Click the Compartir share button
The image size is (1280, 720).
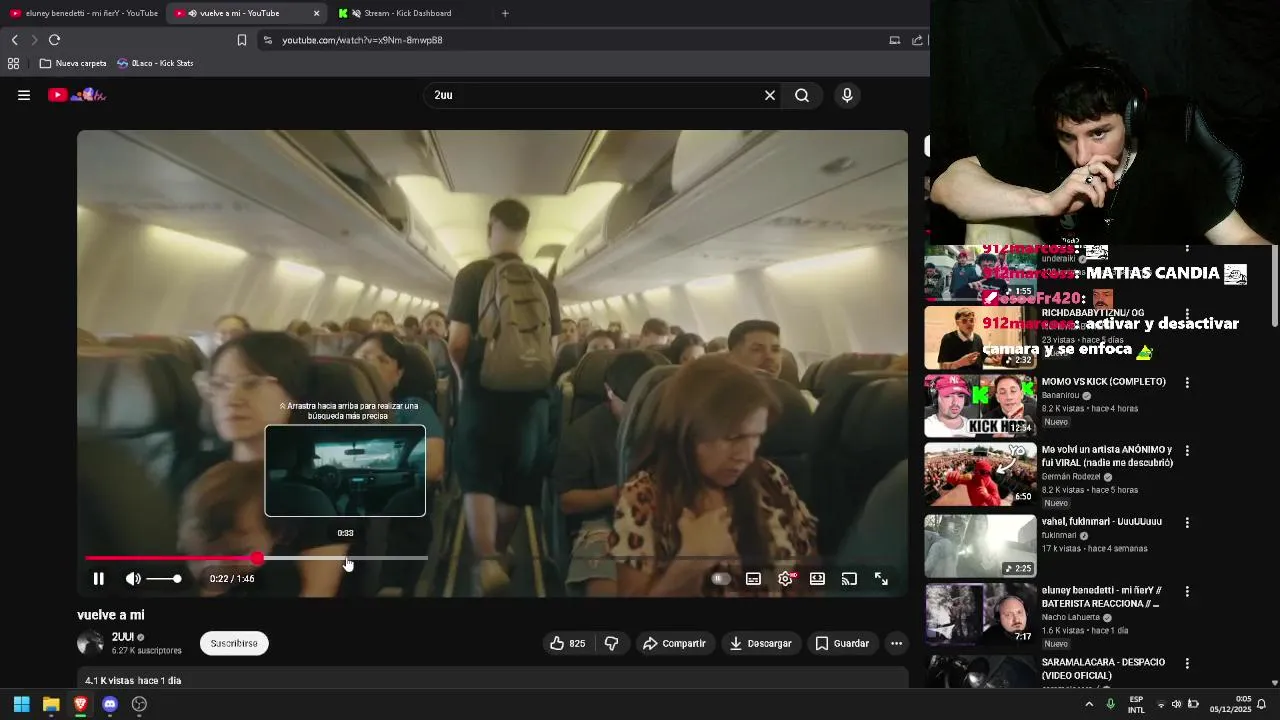point(674,643)
